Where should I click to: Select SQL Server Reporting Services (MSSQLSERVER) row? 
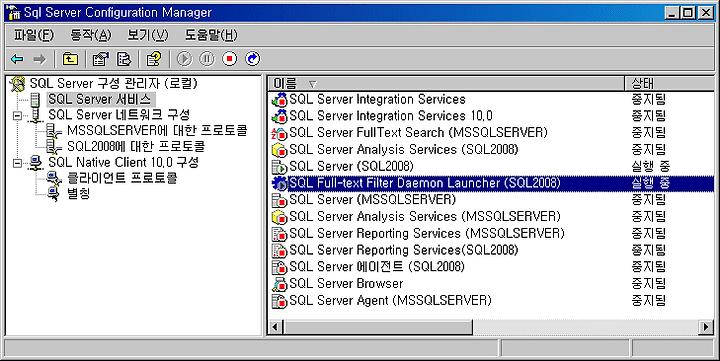tap(492, 233)
